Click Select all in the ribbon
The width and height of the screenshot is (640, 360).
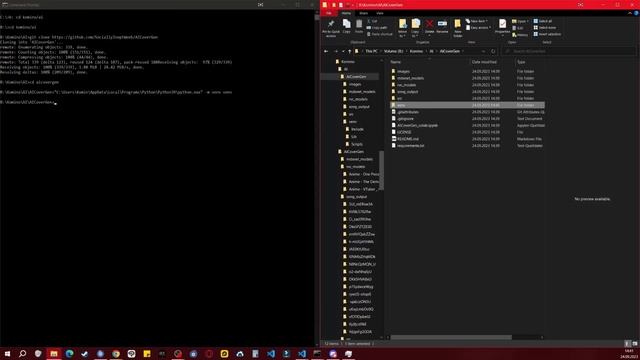(x=543, y=21)
